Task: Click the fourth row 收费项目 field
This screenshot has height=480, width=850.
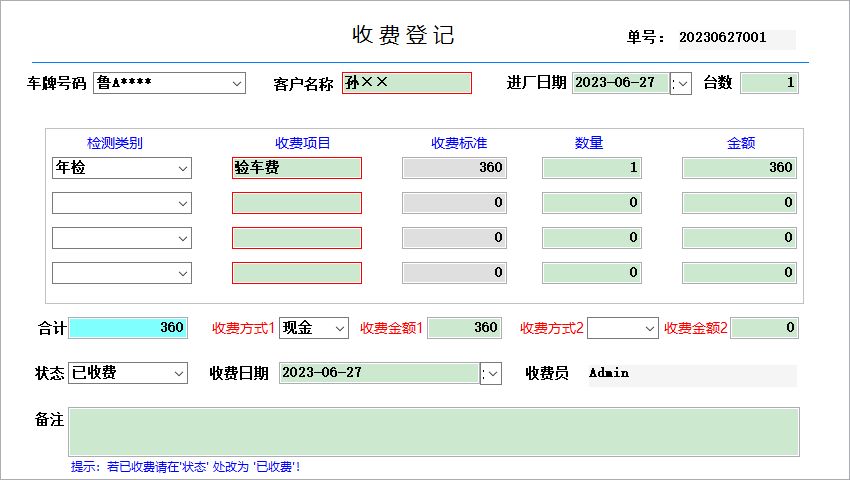Action: (x=297, y=273)
